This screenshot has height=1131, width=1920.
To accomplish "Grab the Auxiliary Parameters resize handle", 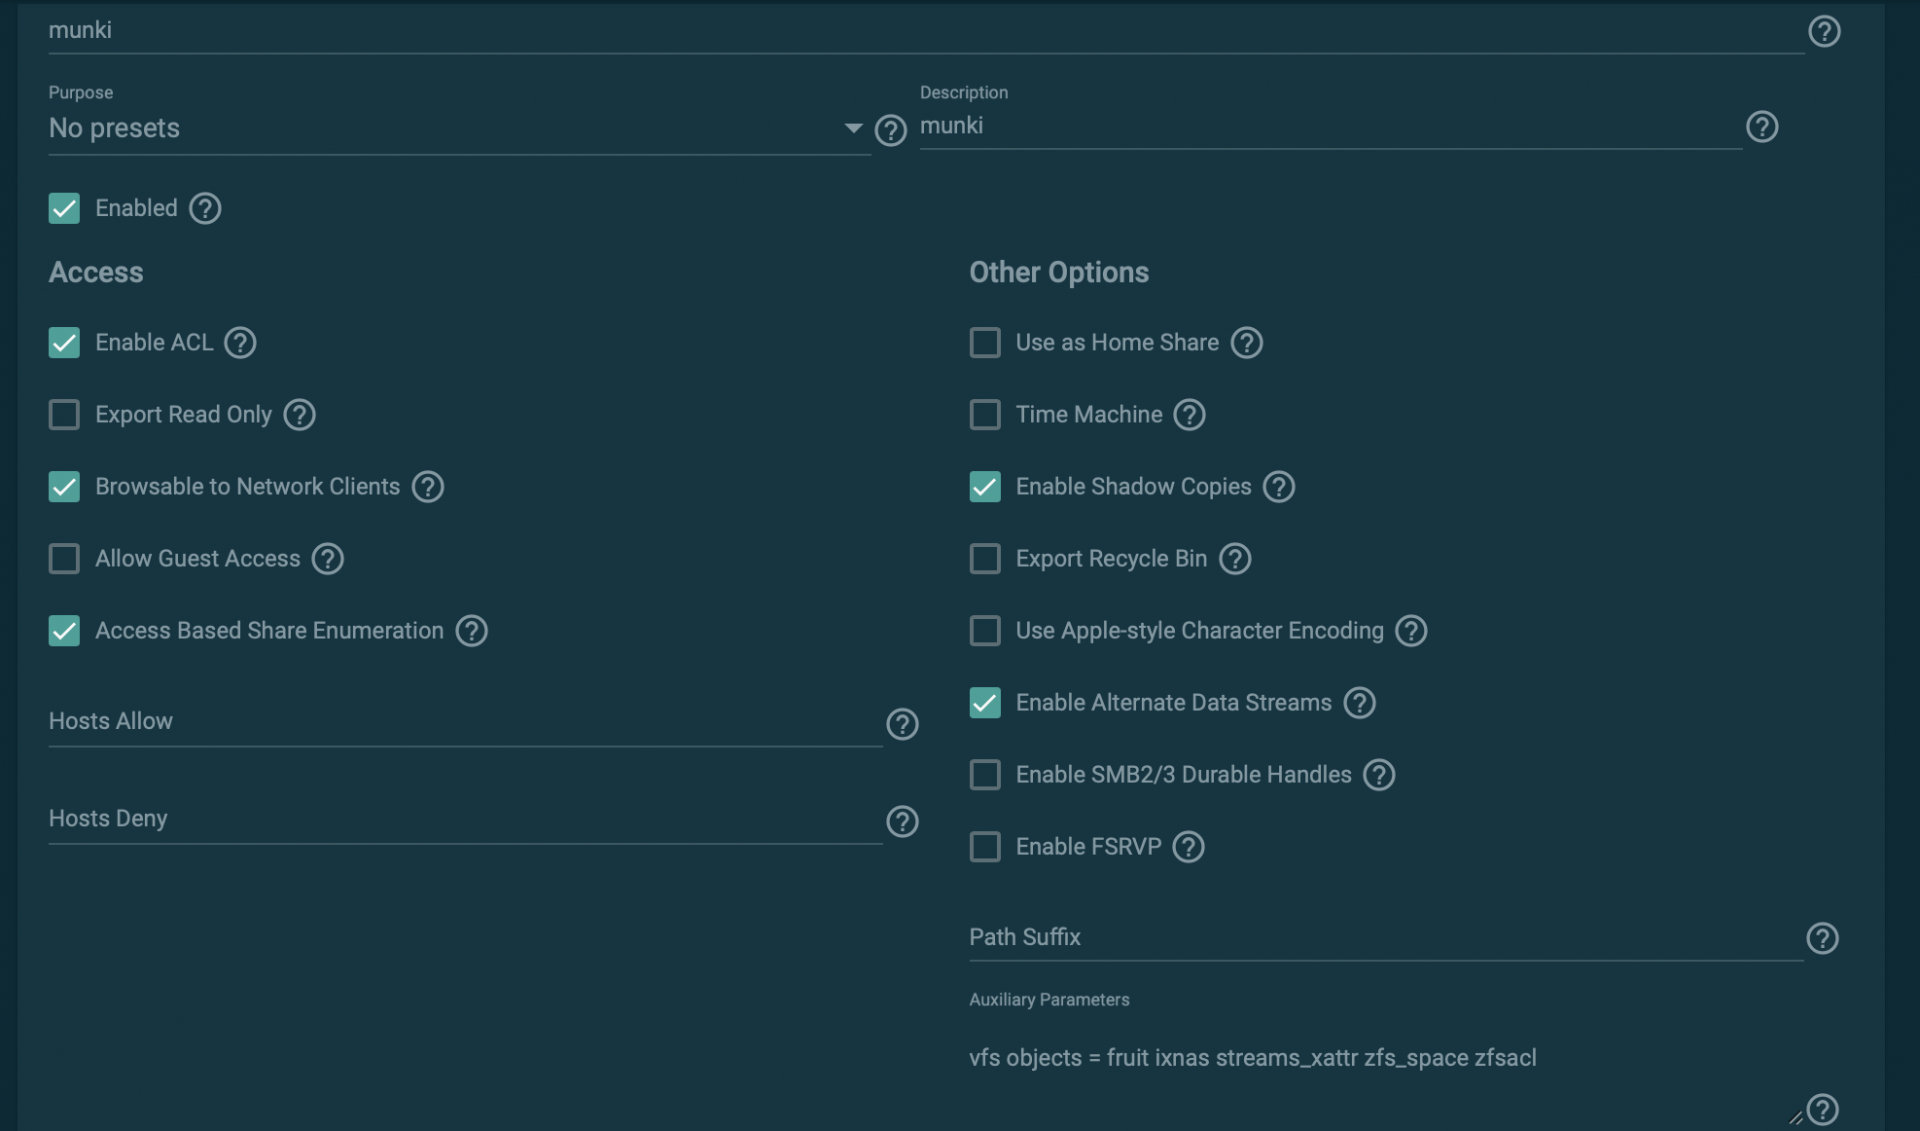I will click(x=1796, y=1117).
